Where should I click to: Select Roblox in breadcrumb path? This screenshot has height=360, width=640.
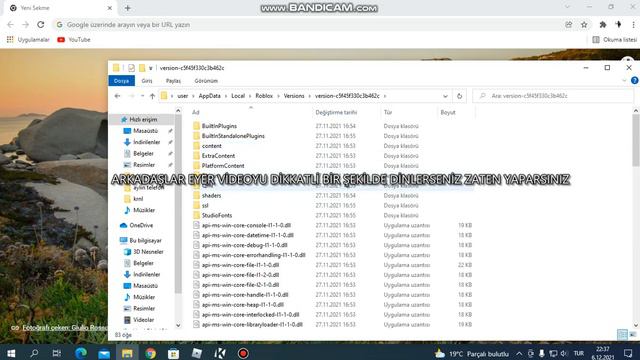pos(264,96)
